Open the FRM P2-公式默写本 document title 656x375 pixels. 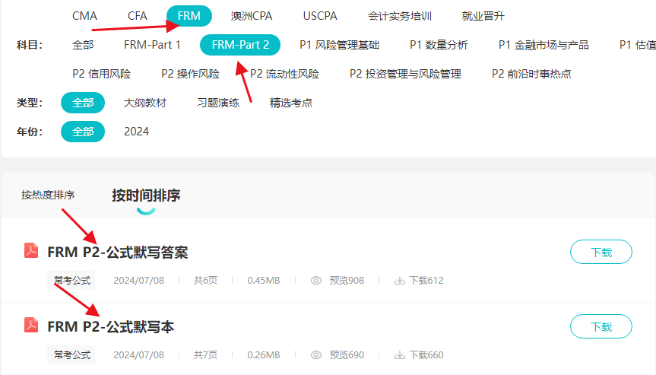(110, 327)
